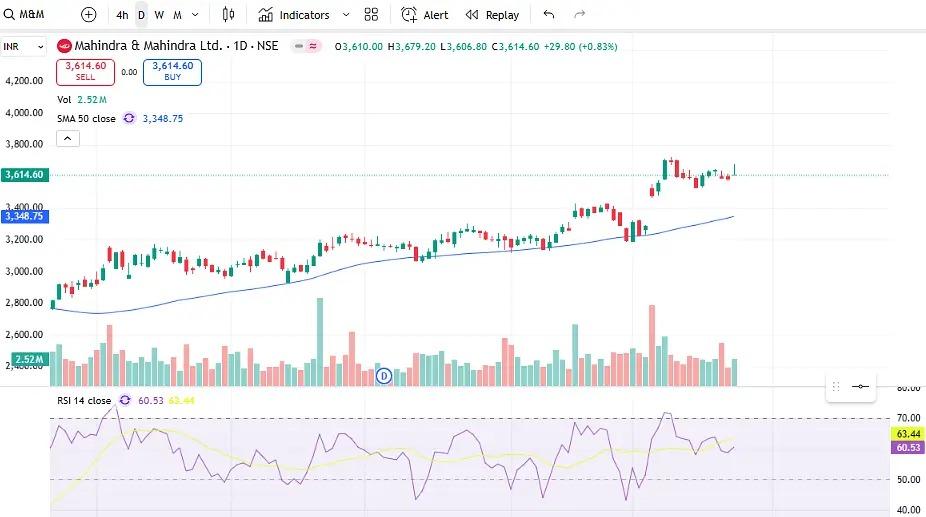The height and width of the screenshot is (517, 926).
Task: Select the Vol 2.52M indicator legend
Action: [81, 99]
